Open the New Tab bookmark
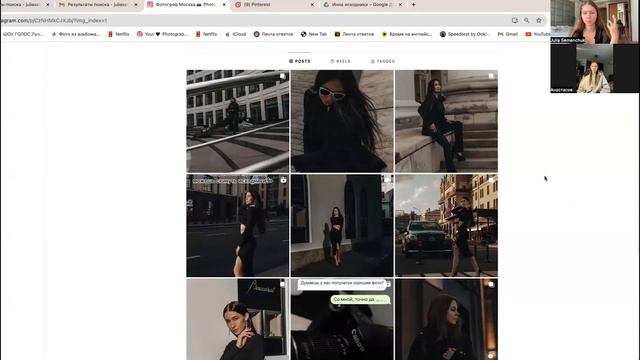 (314, 34)
